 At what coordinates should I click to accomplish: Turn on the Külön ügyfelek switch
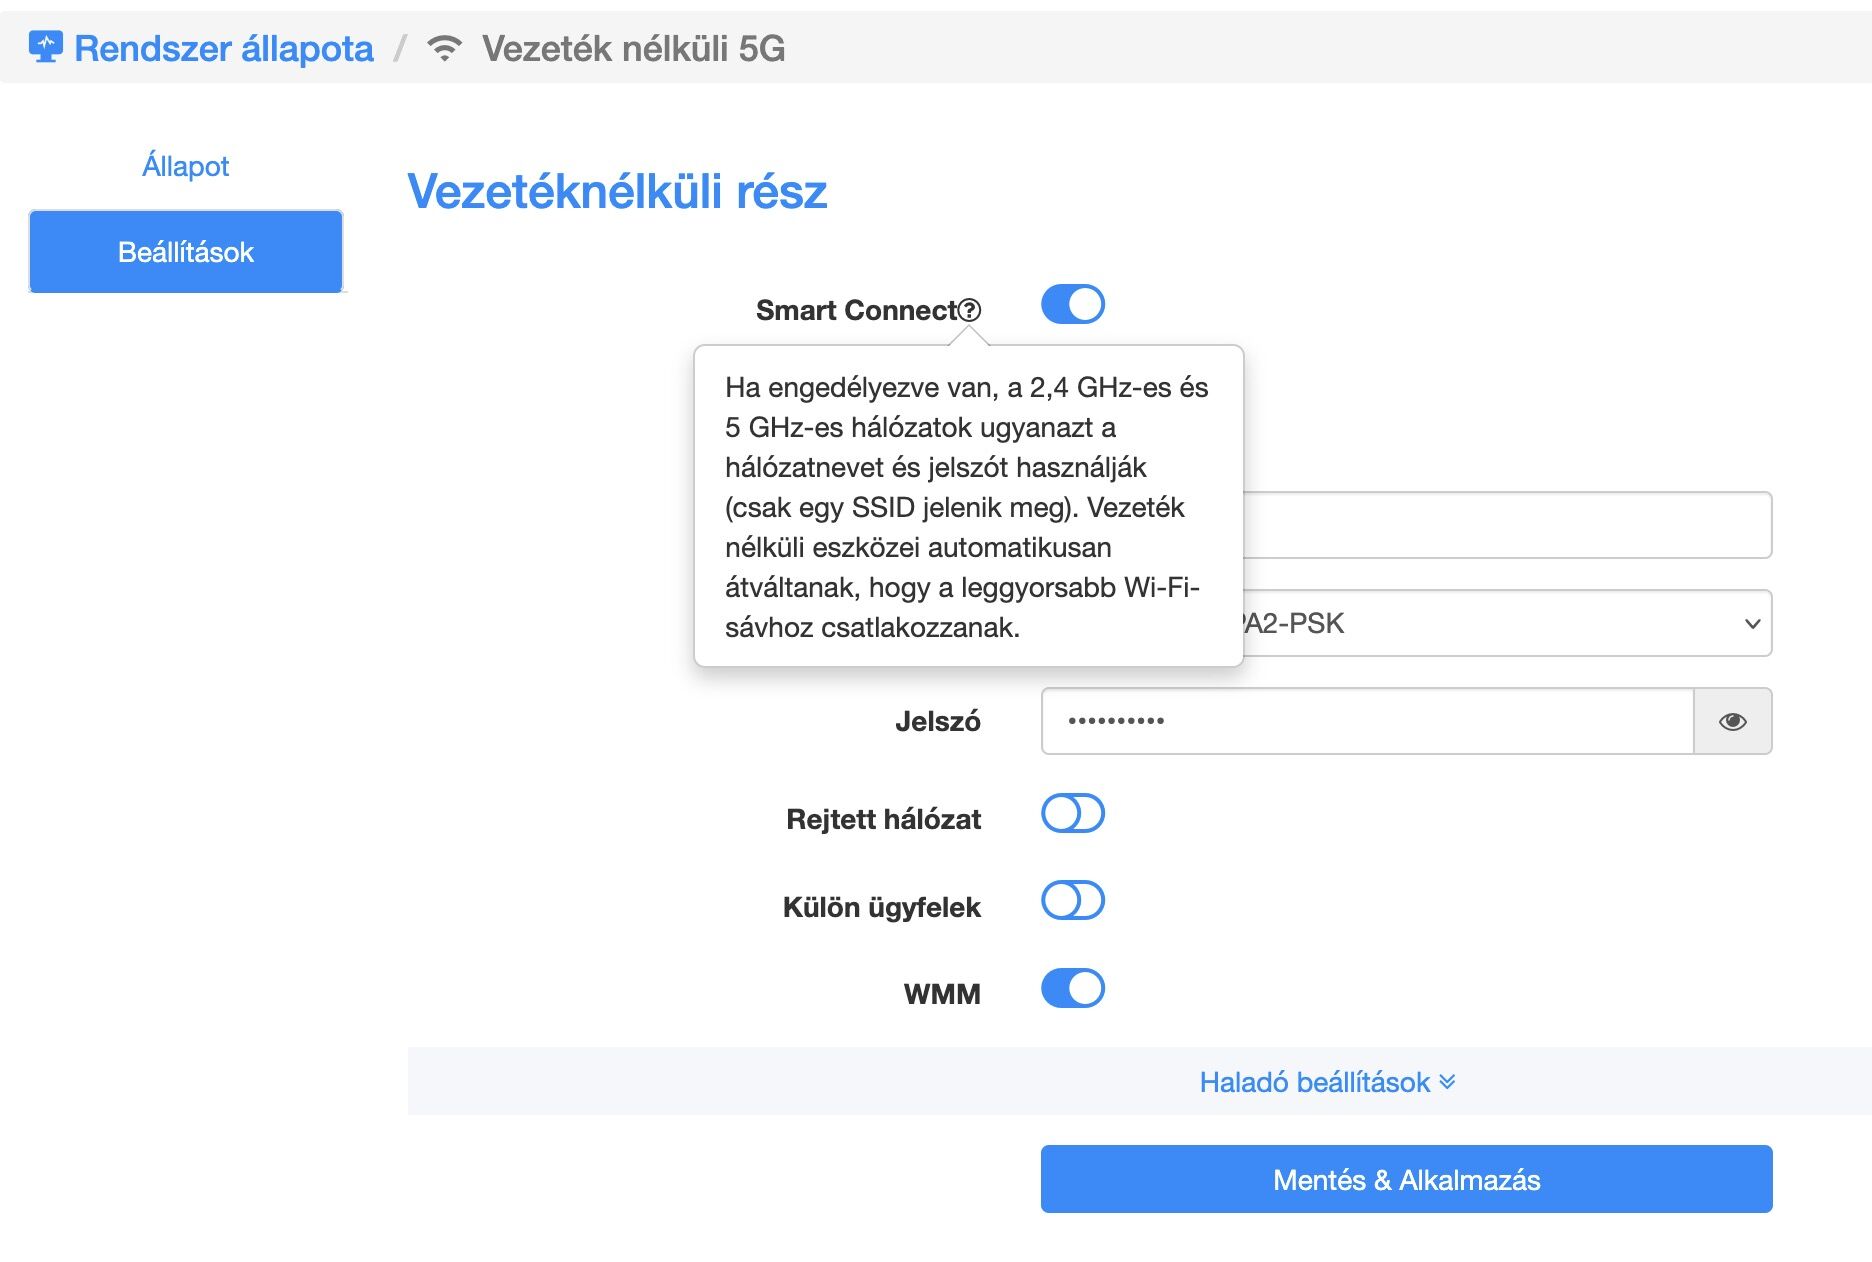coord(1072,901)
